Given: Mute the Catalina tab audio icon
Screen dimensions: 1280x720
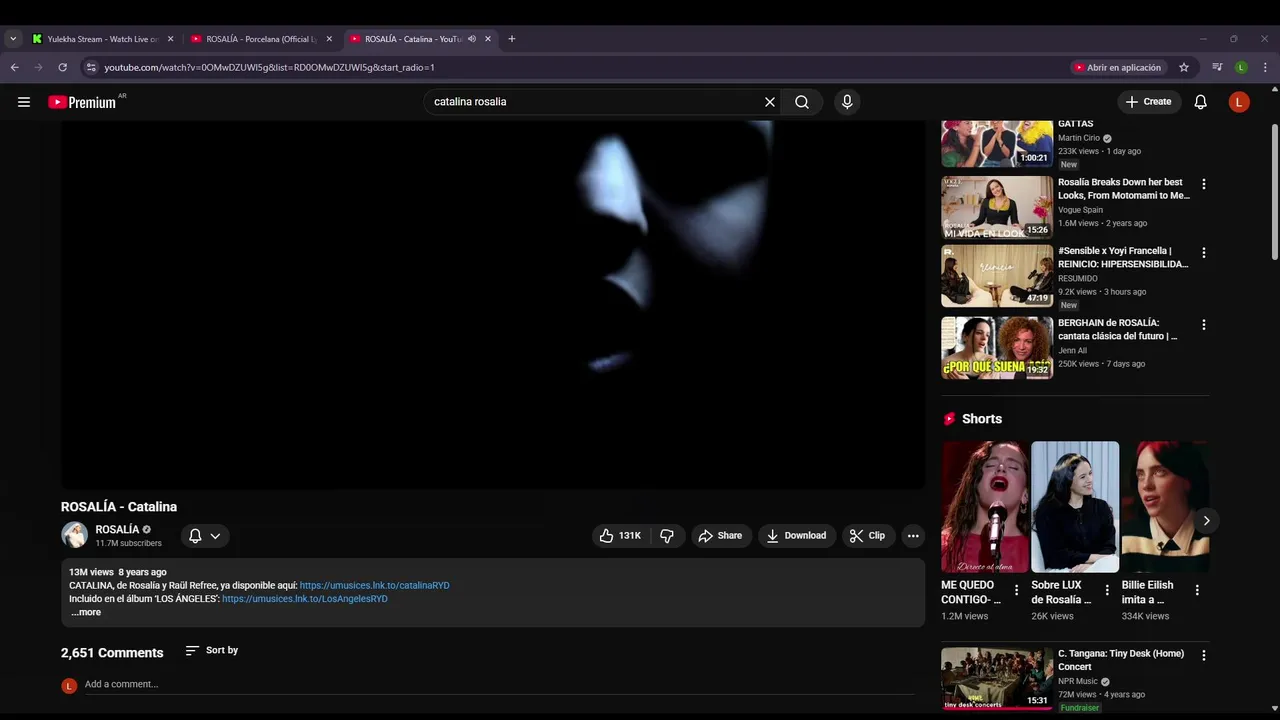Looking at the screenshot, I should (472, 39).
